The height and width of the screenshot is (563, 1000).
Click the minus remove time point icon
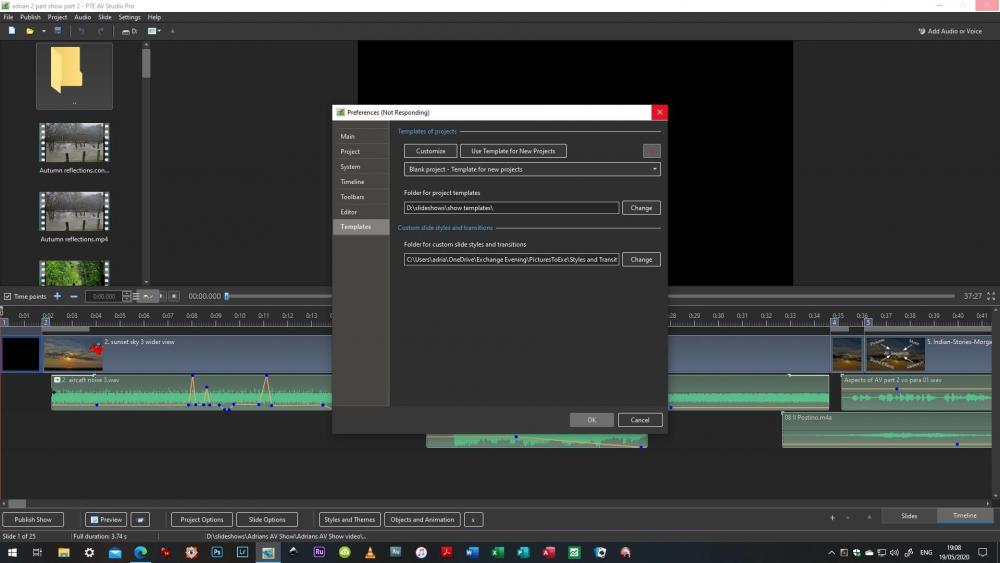click(73, 296)
